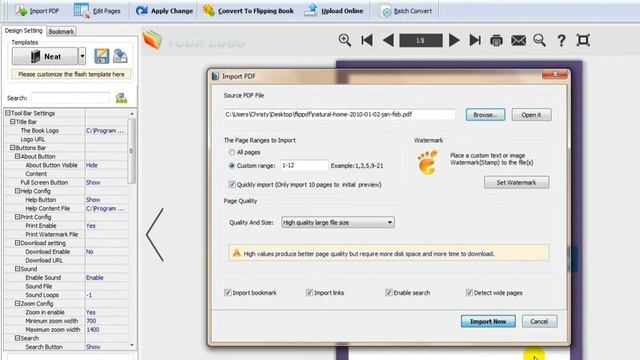Click the zoom in magnifier icon

pyautogui.click(x=345, y=40)
